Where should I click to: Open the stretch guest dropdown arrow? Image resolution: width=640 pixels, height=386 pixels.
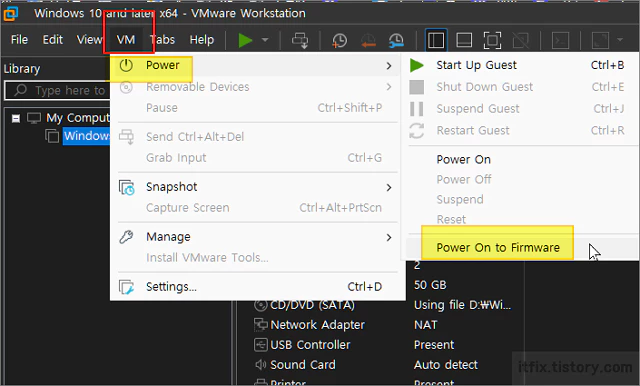pyautogui.click(x=620, y=40)
